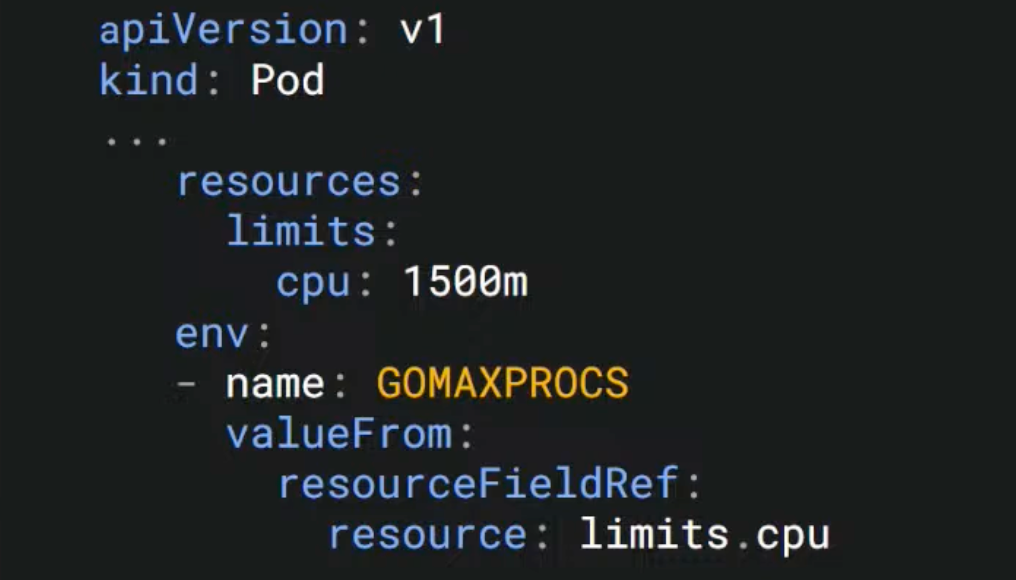Click the valueFrom key
Image resolution: width=1016 pixels, height=580 pixels.
(x=340, y=433)
